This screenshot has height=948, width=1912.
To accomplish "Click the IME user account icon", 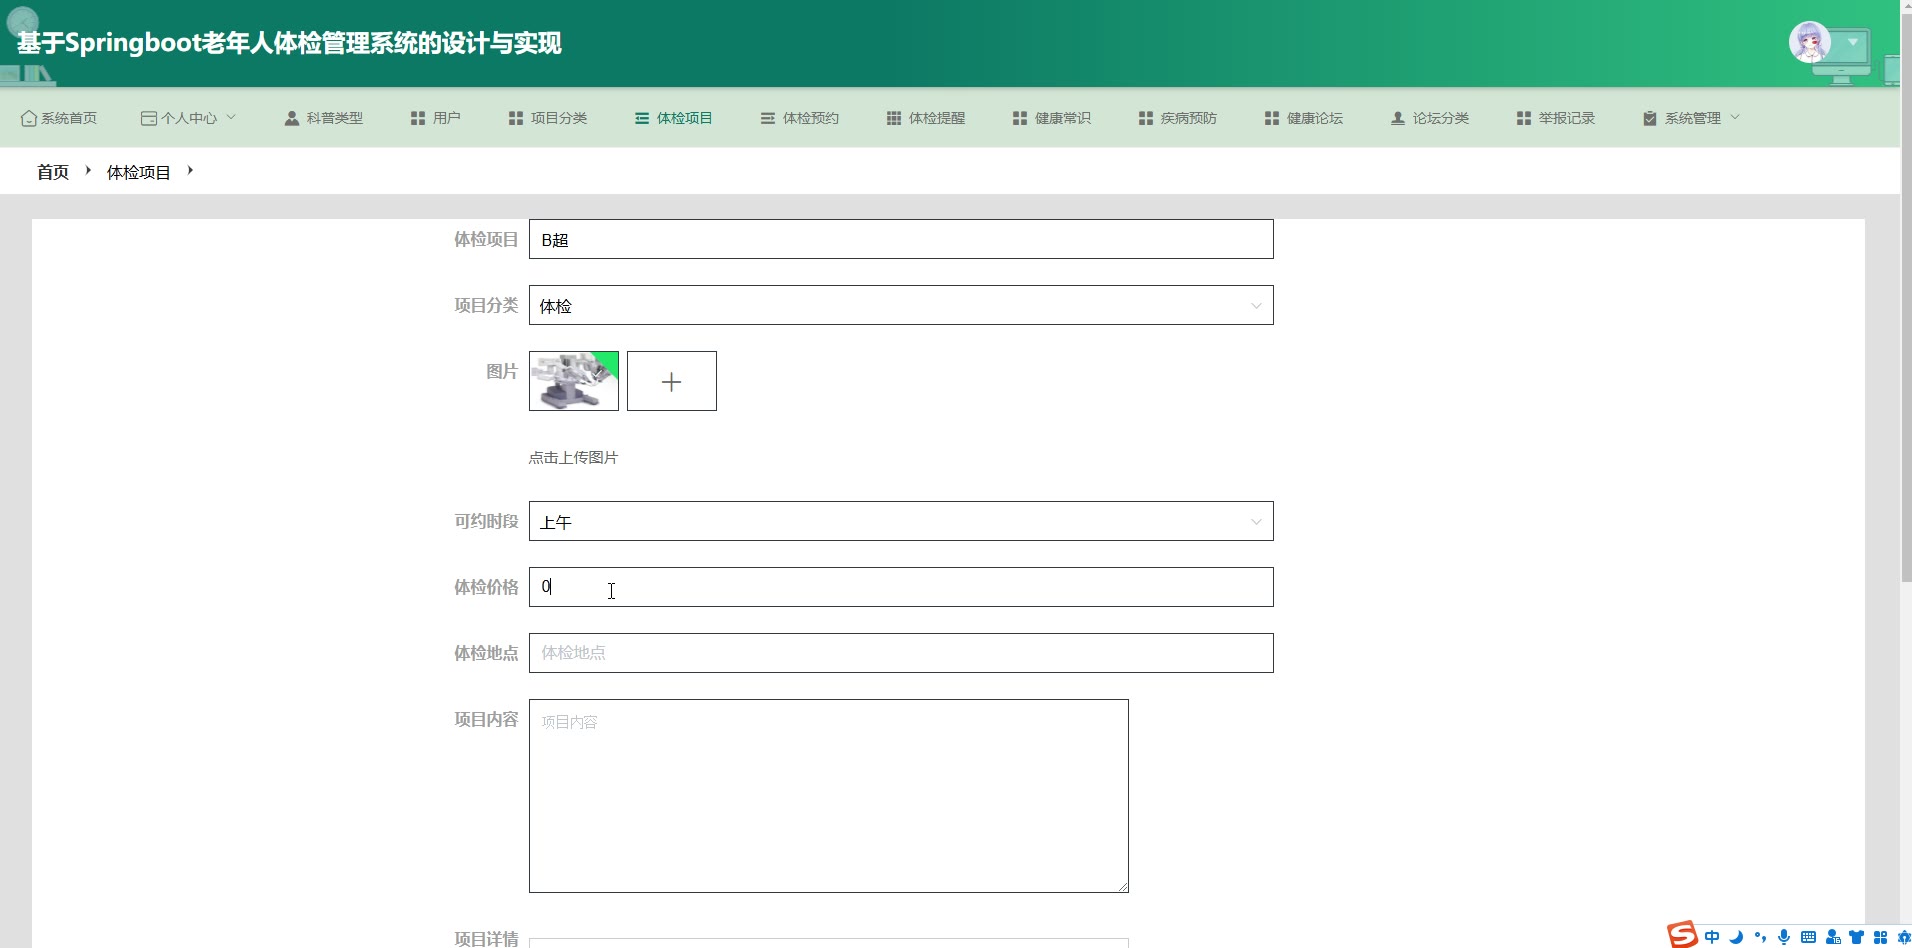I will 1833,937.
